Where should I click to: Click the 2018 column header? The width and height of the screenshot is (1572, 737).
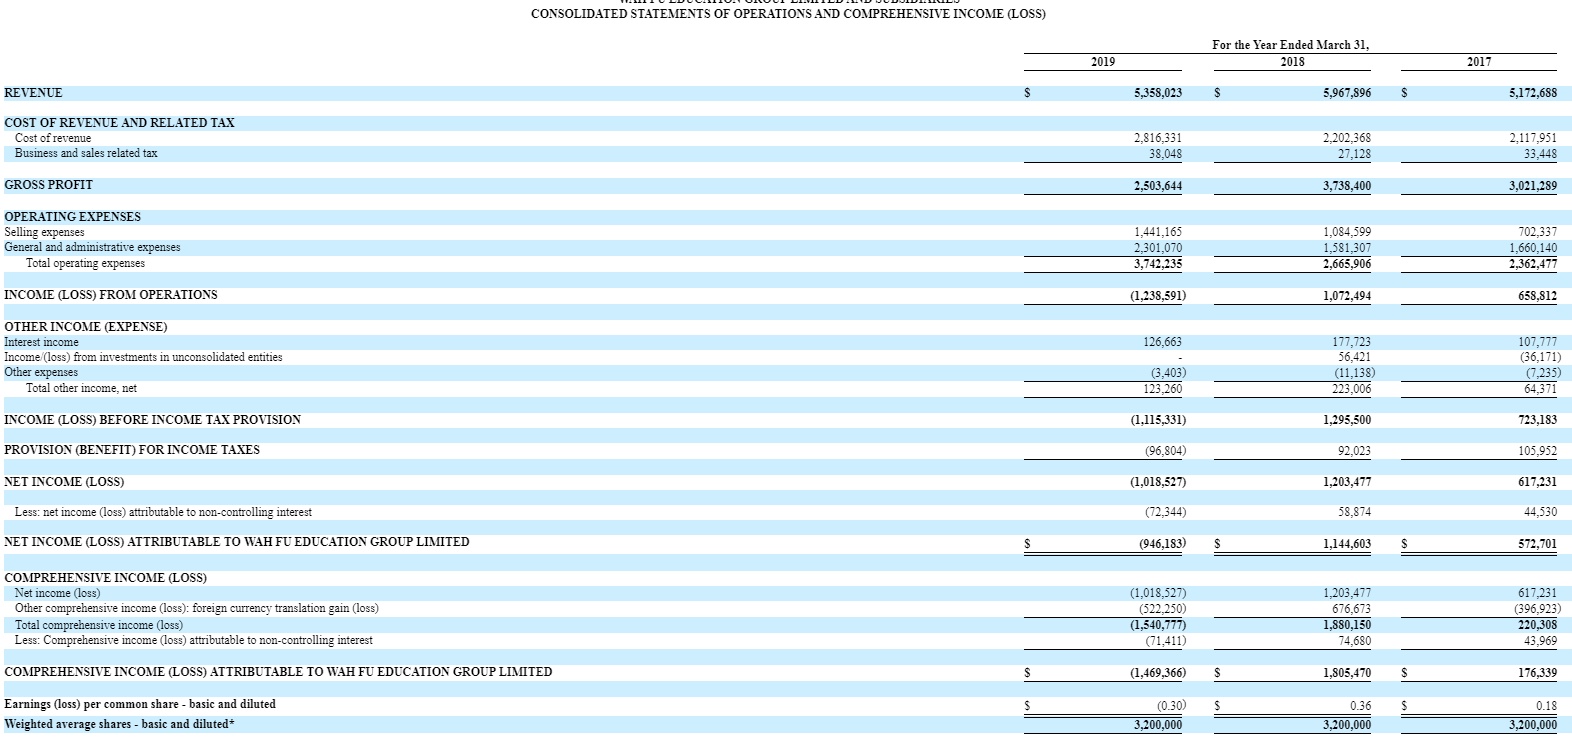(1292, 62)
